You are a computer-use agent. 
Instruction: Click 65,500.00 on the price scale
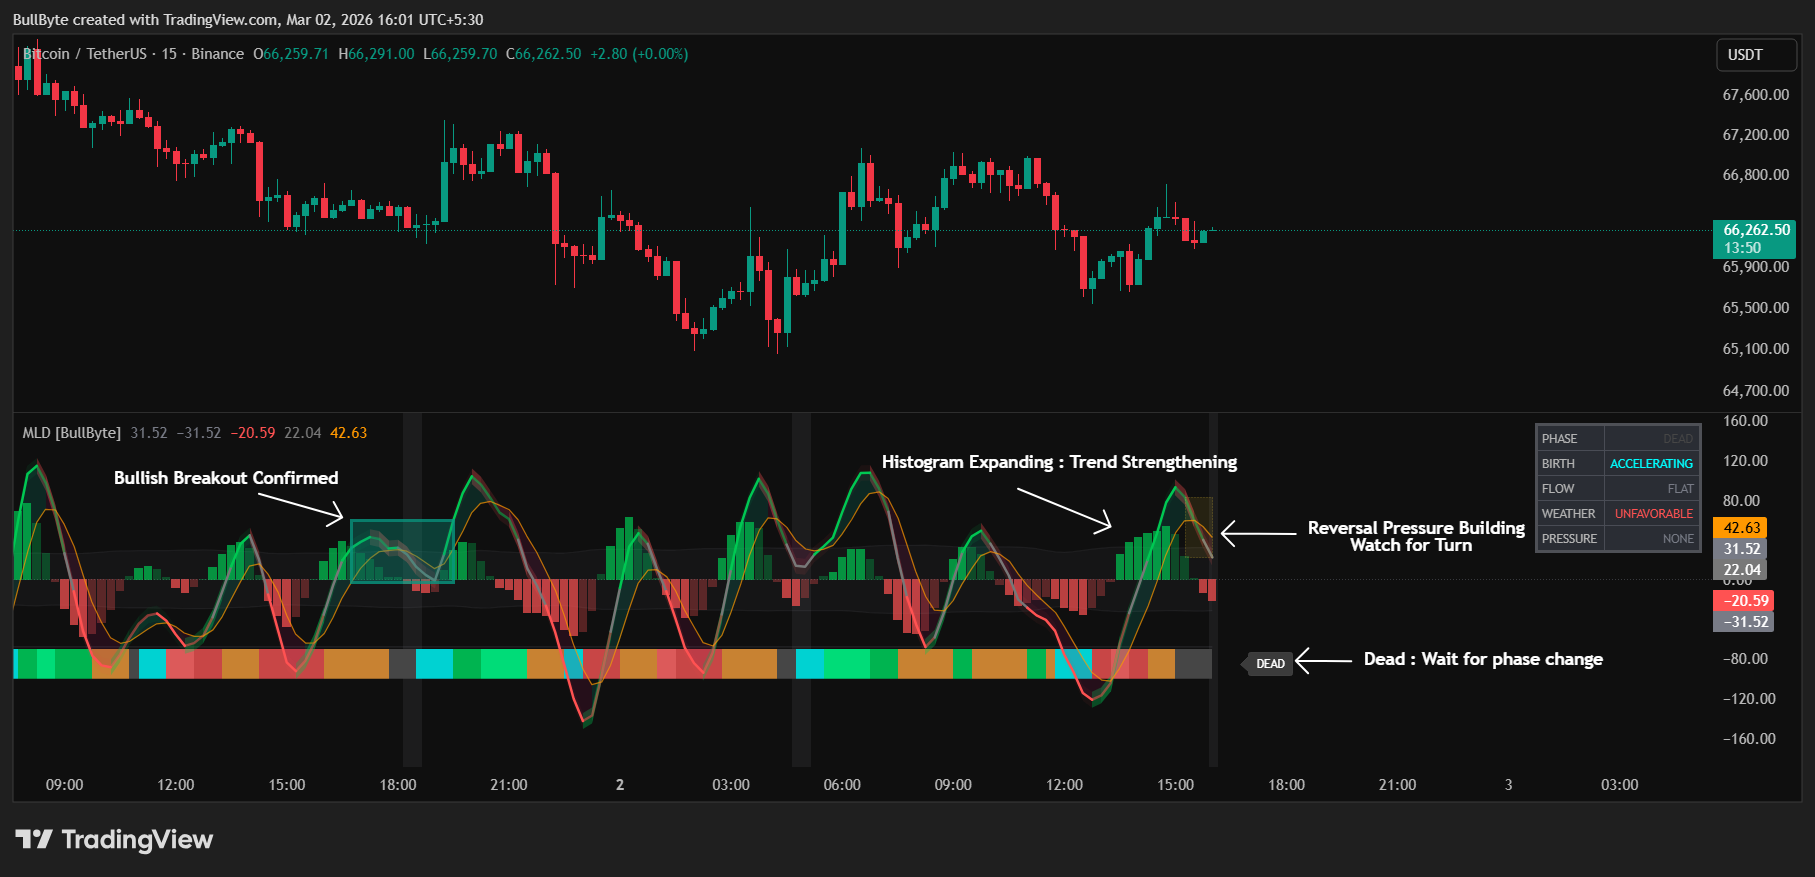1756,308
